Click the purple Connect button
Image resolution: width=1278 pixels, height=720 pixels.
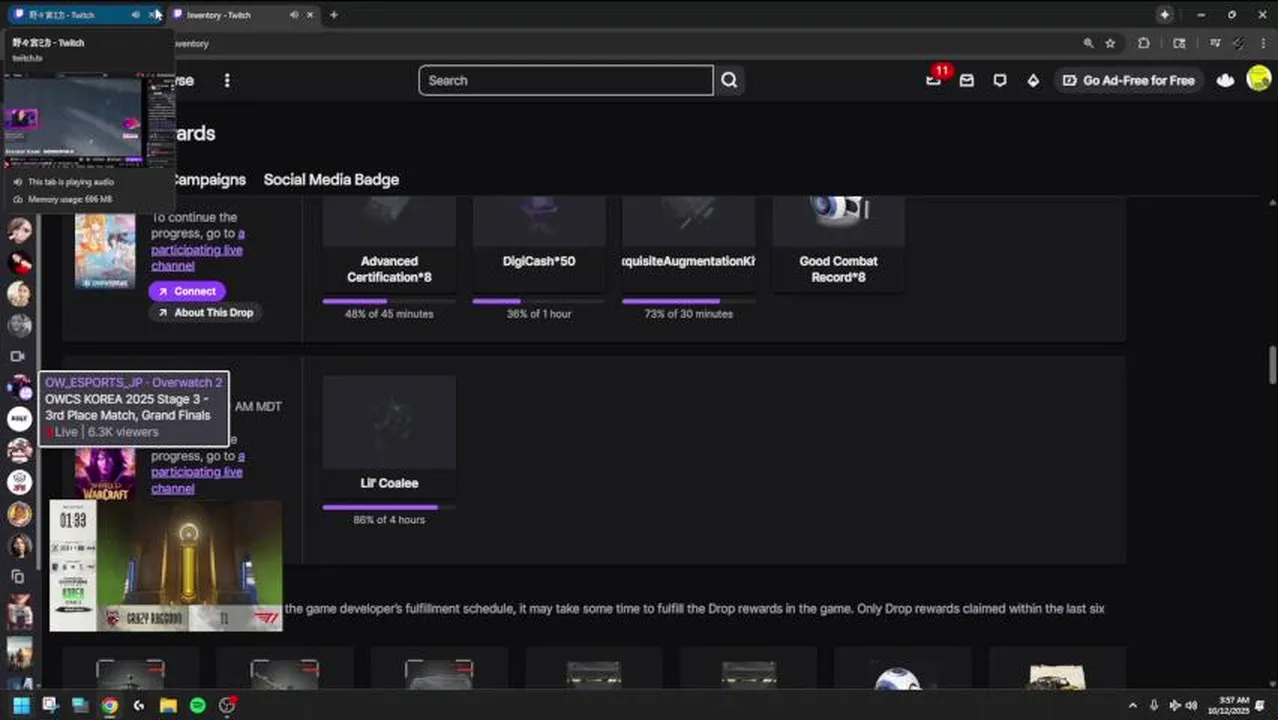point(188,291)
